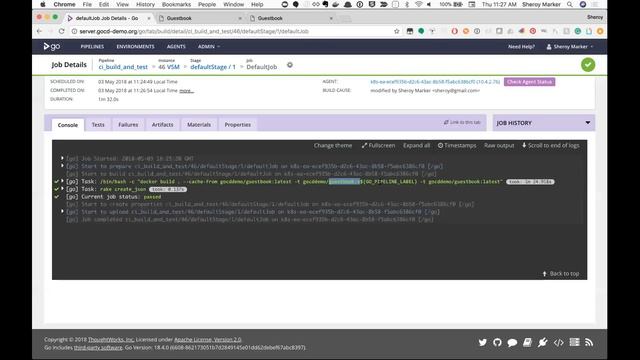Click Expand all in the console
This screenshot has height=360, width=640.
416,145
